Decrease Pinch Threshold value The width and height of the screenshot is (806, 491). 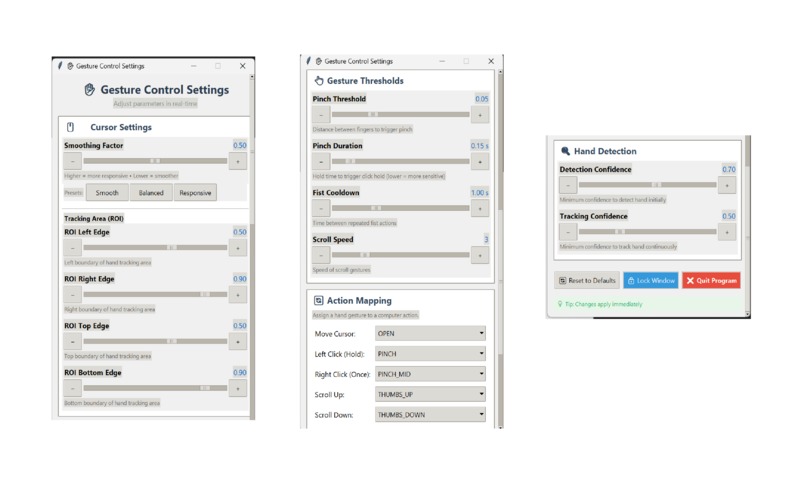point(321,115)
